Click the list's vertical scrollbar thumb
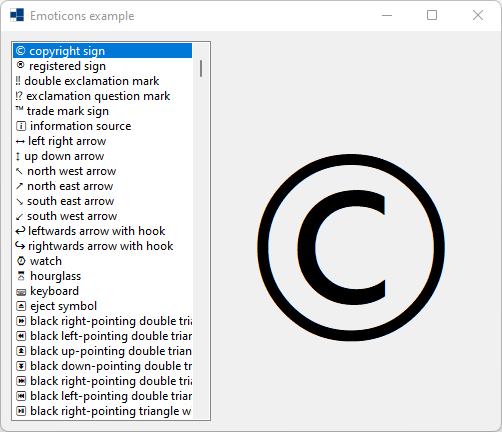 point(201,68)
